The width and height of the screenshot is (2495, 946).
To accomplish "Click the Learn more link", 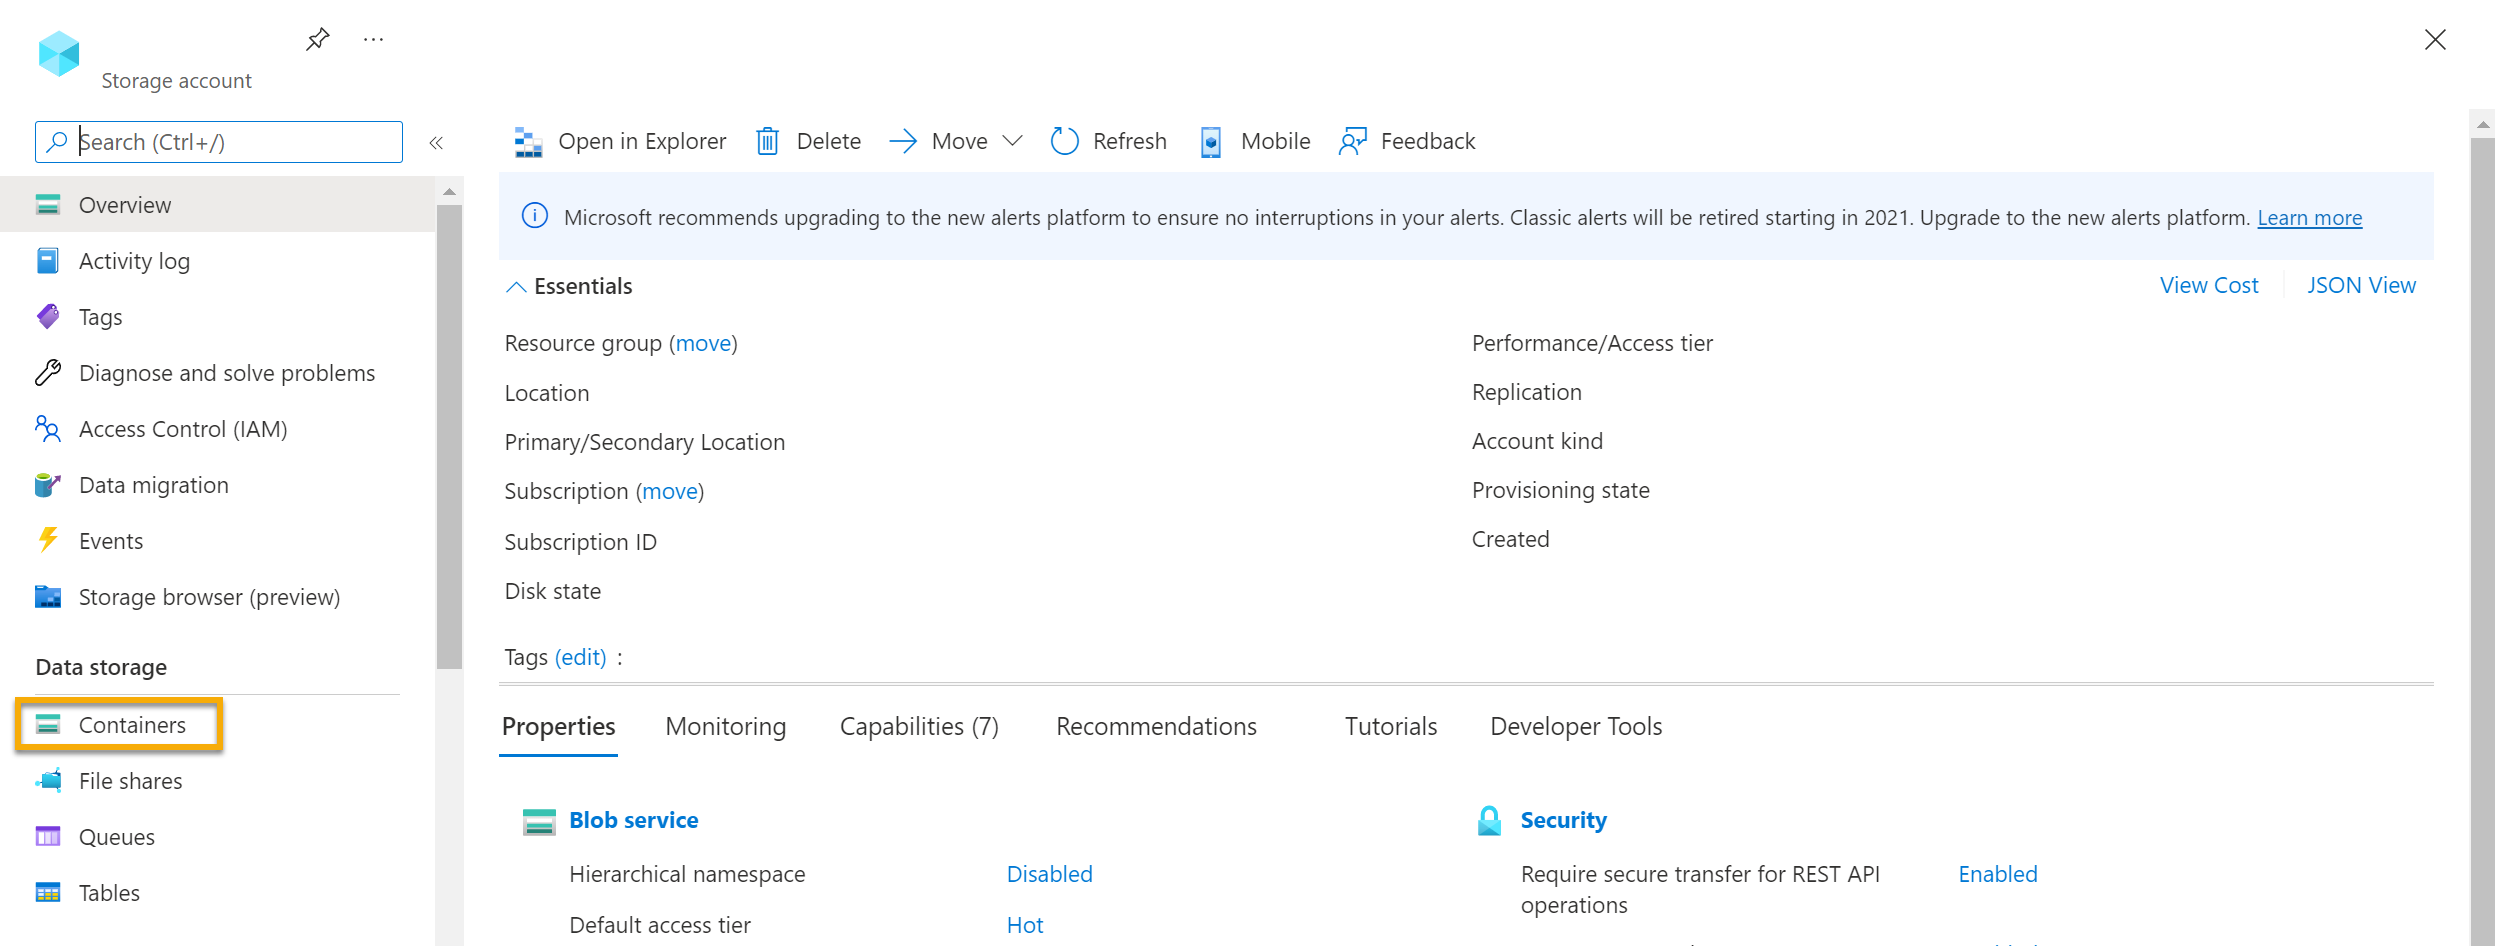I will [2309, 218].
